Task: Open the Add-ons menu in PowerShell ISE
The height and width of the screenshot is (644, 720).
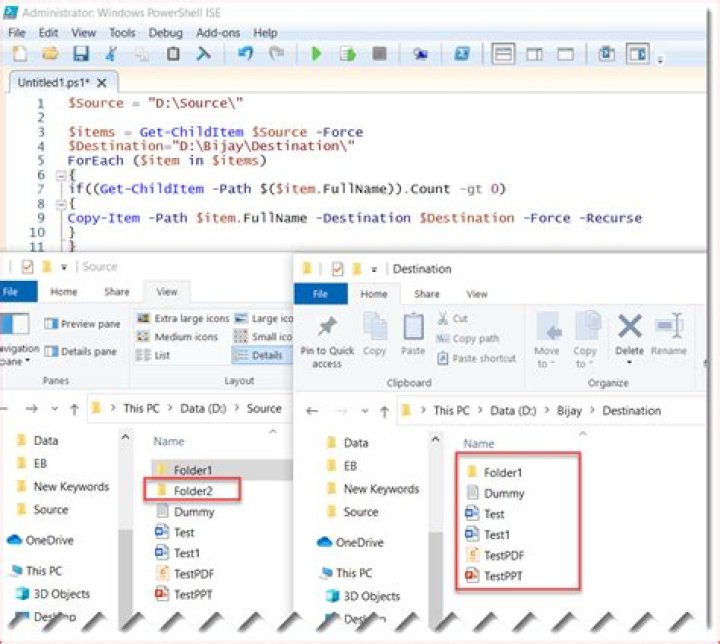Action: (x=218, y=33)
